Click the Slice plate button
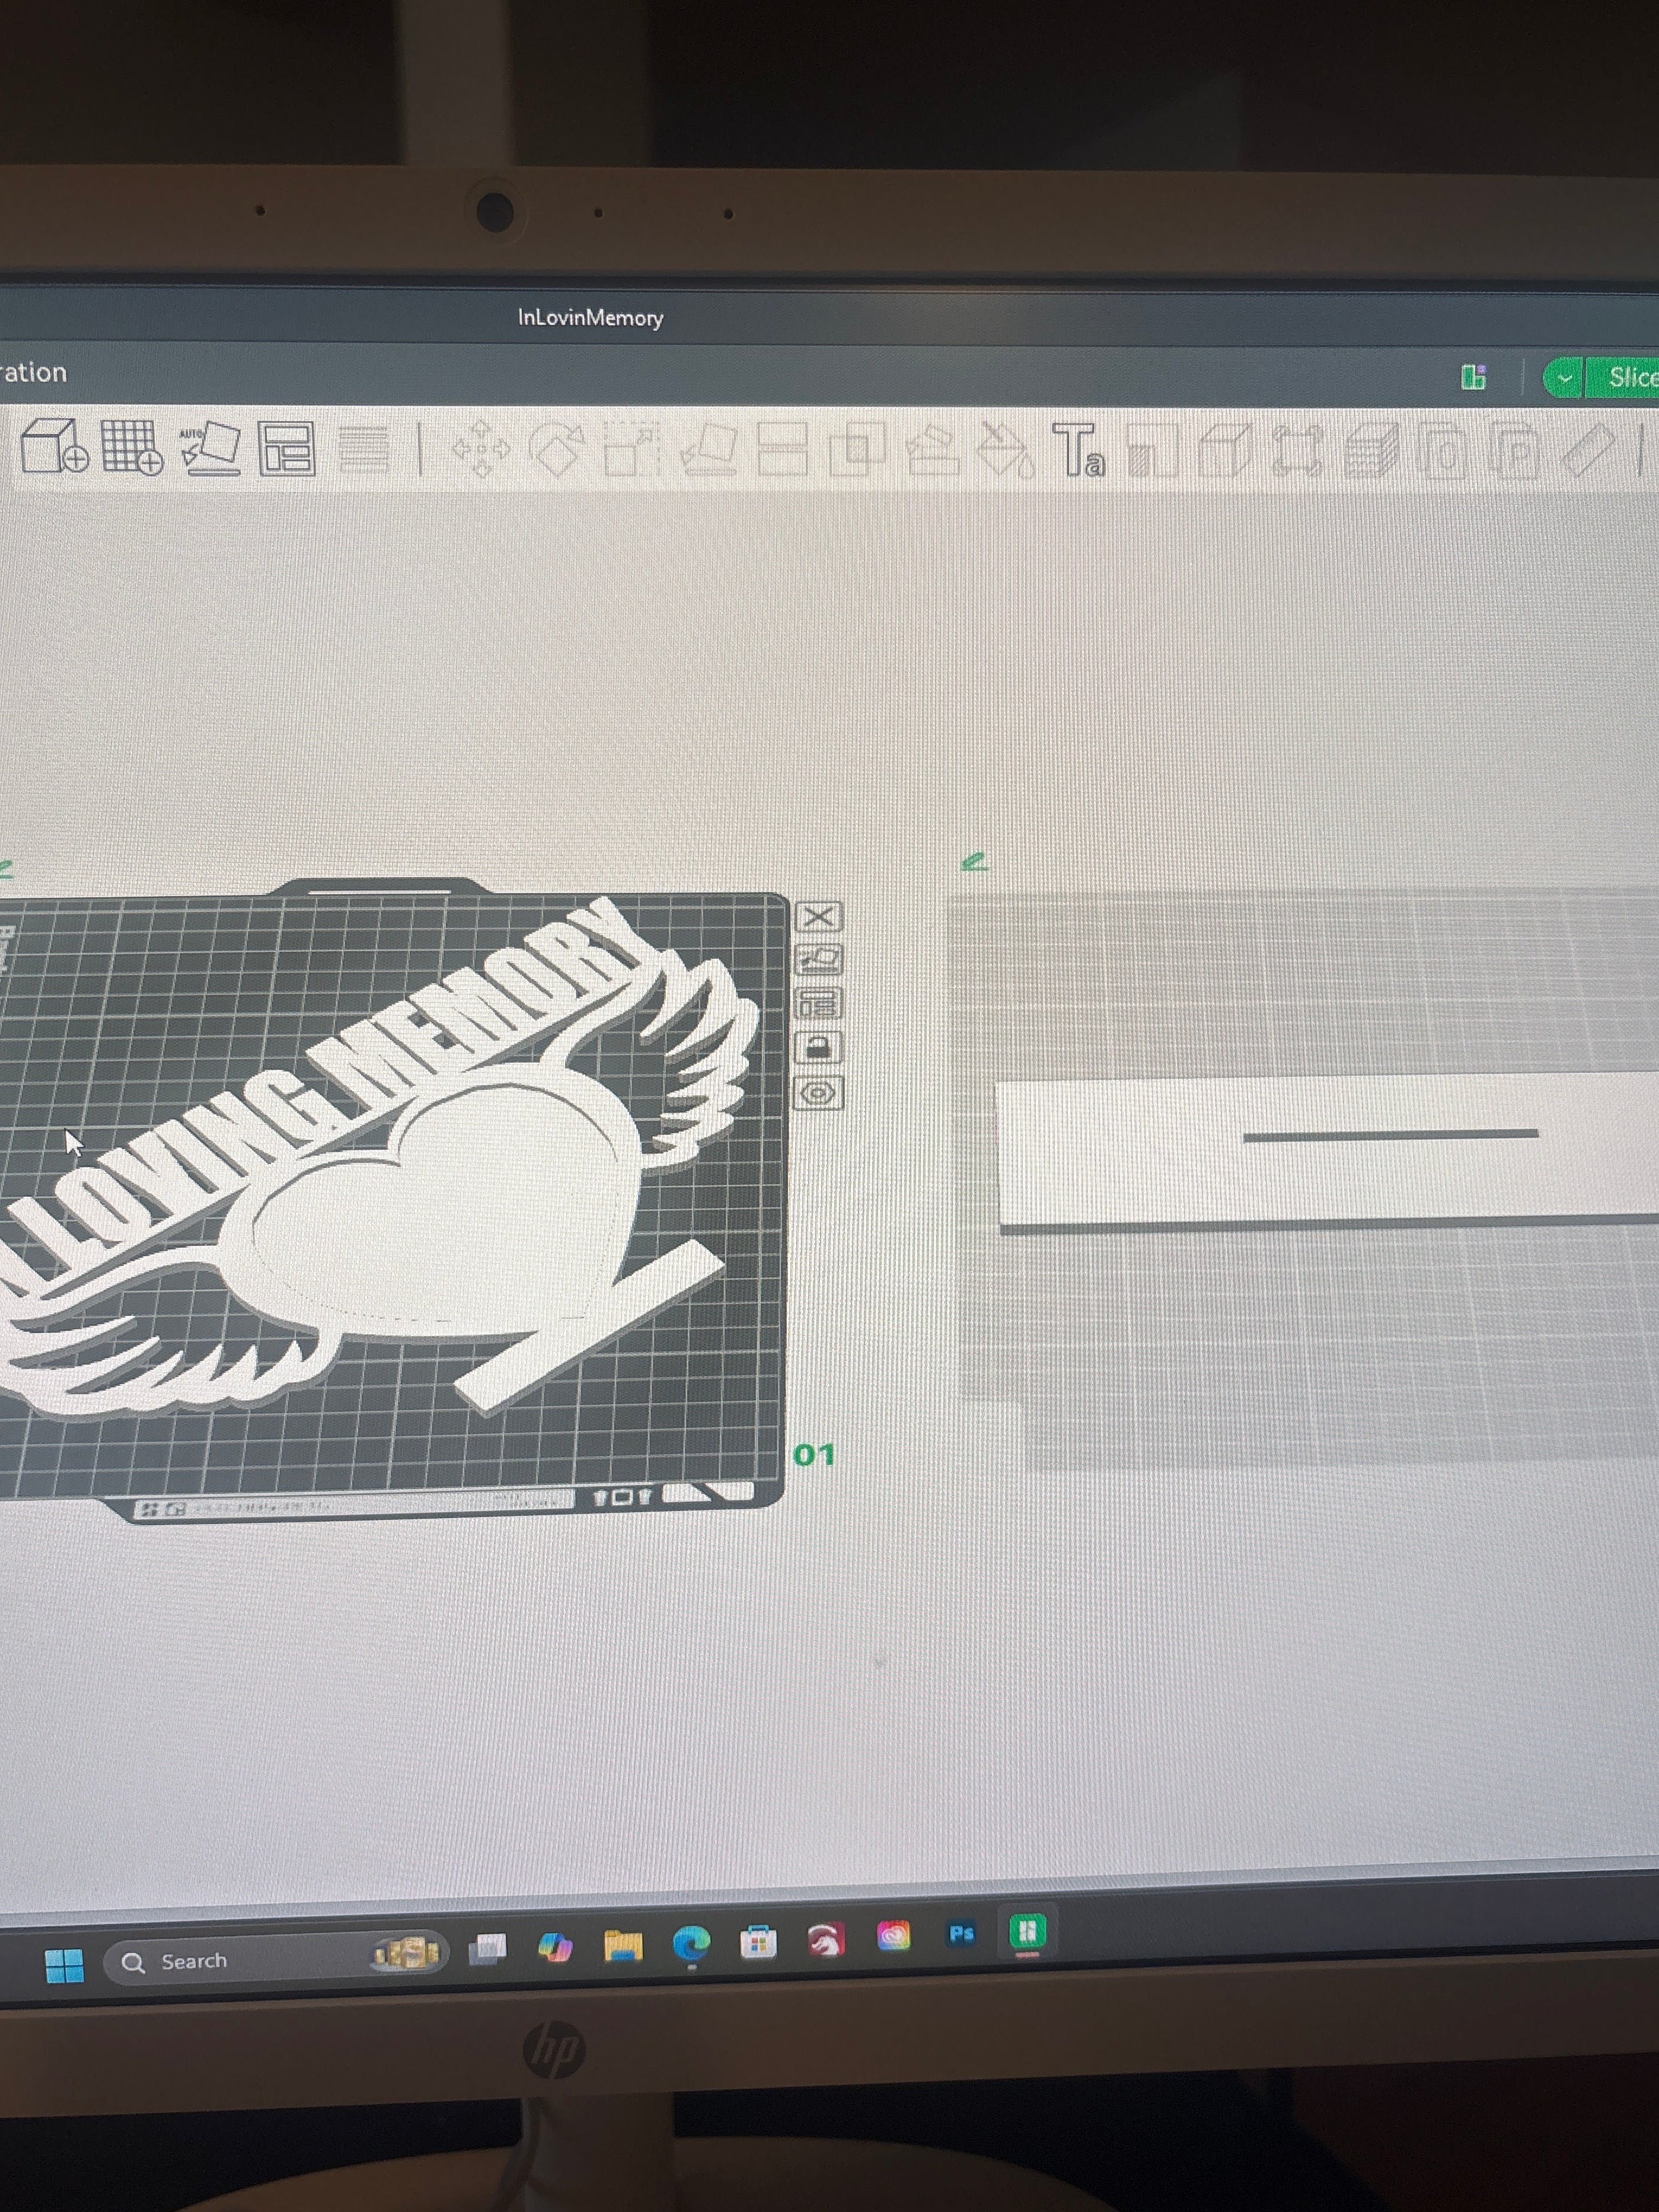Image resolution: width=1659 pixels, height=2212 pixels. (1624, 378)
